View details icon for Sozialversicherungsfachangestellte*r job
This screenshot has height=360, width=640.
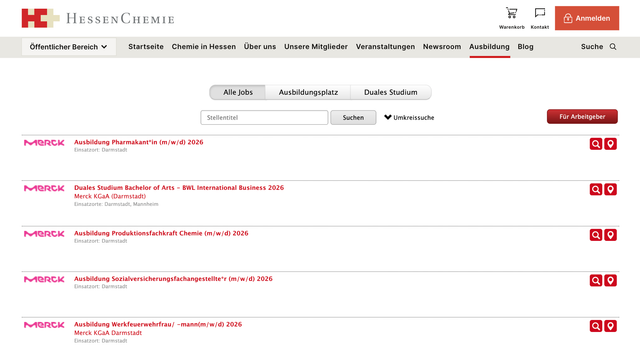(x=596, y=280)
